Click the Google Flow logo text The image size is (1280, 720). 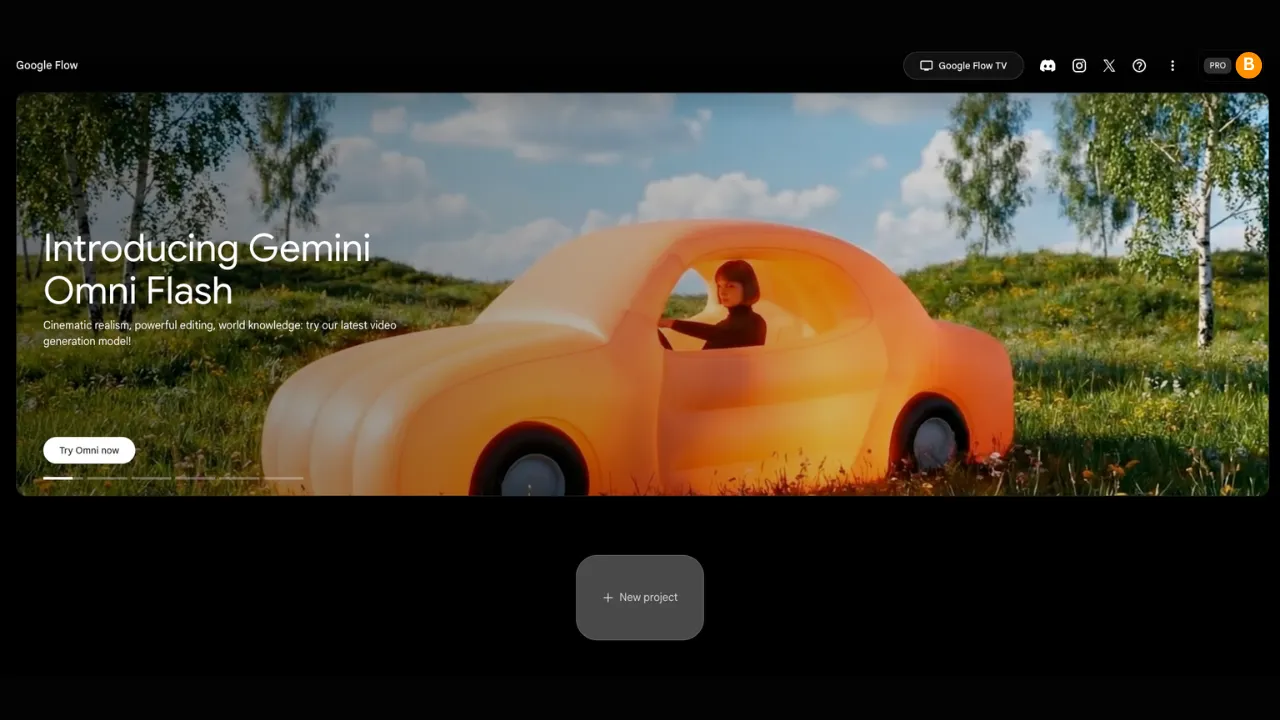pyautogui.click(x=47, y=65)
